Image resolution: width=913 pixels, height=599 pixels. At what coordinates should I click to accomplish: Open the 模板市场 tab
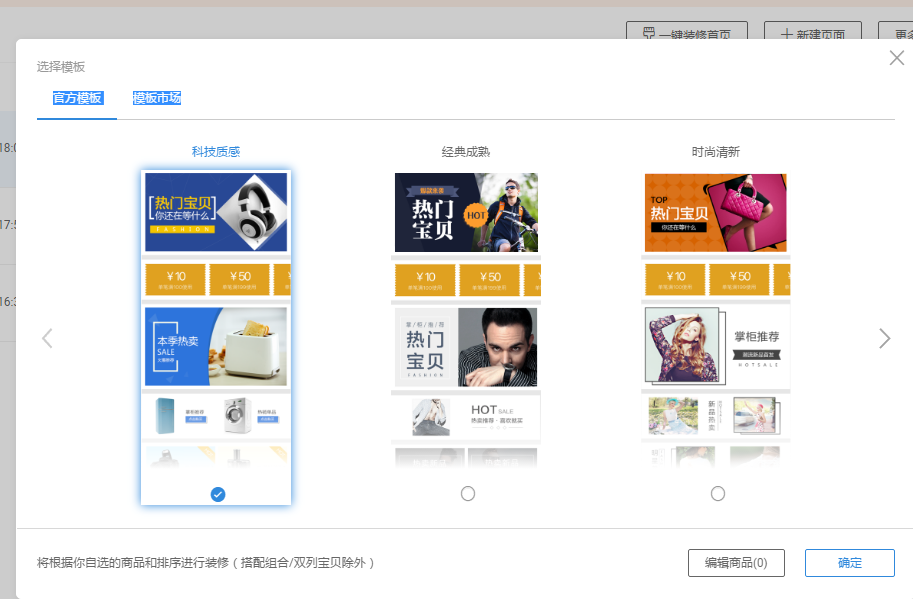coord(157,98)
